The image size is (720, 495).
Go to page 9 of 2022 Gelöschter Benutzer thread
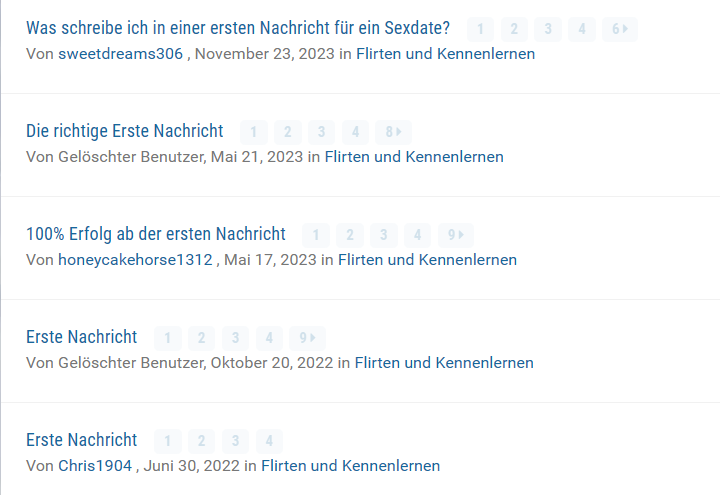[307, 338]
